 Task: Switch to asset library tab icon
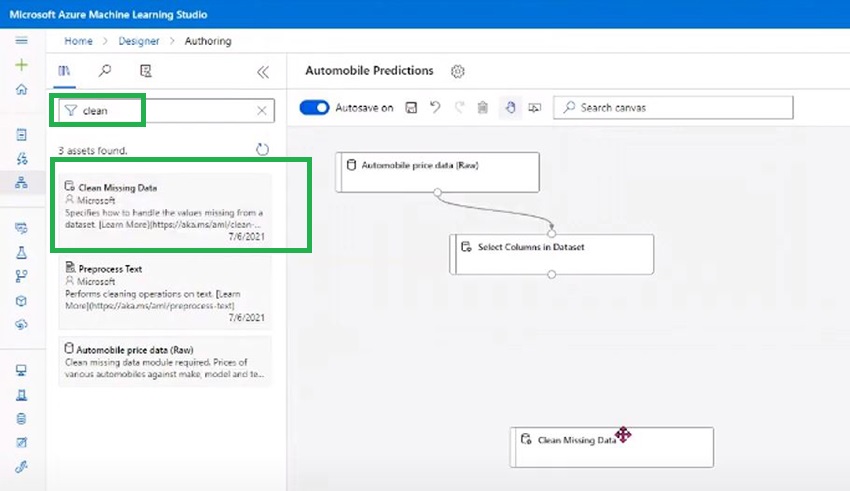point(64,71)
